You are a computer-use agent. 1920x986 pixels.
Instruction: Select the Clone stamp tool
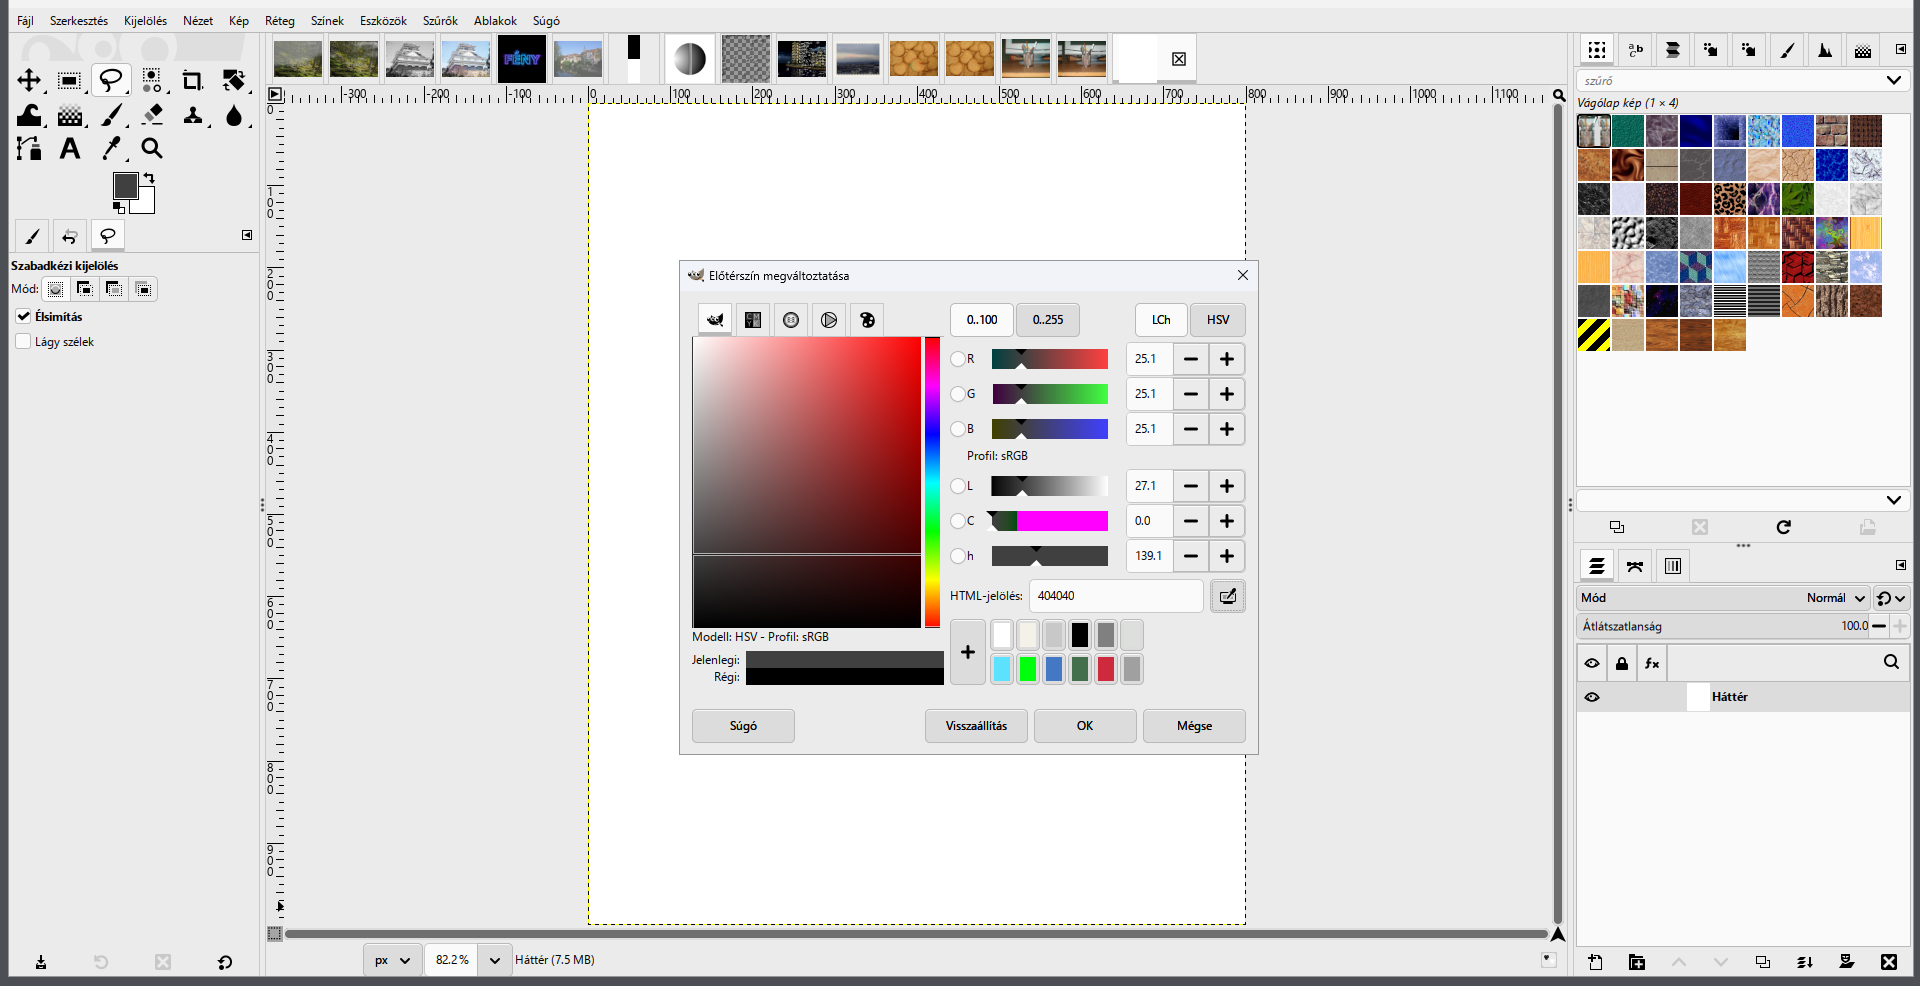pos(193,116)
